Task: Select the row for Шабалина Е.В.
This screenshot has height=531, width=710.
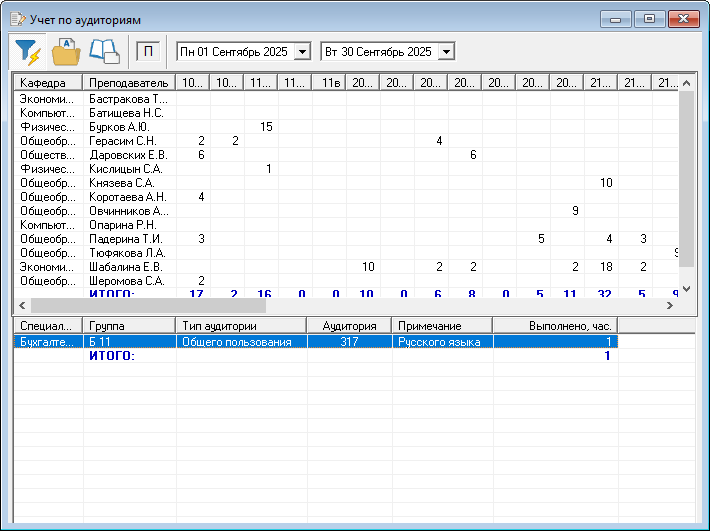Action: tap(126, 267)
